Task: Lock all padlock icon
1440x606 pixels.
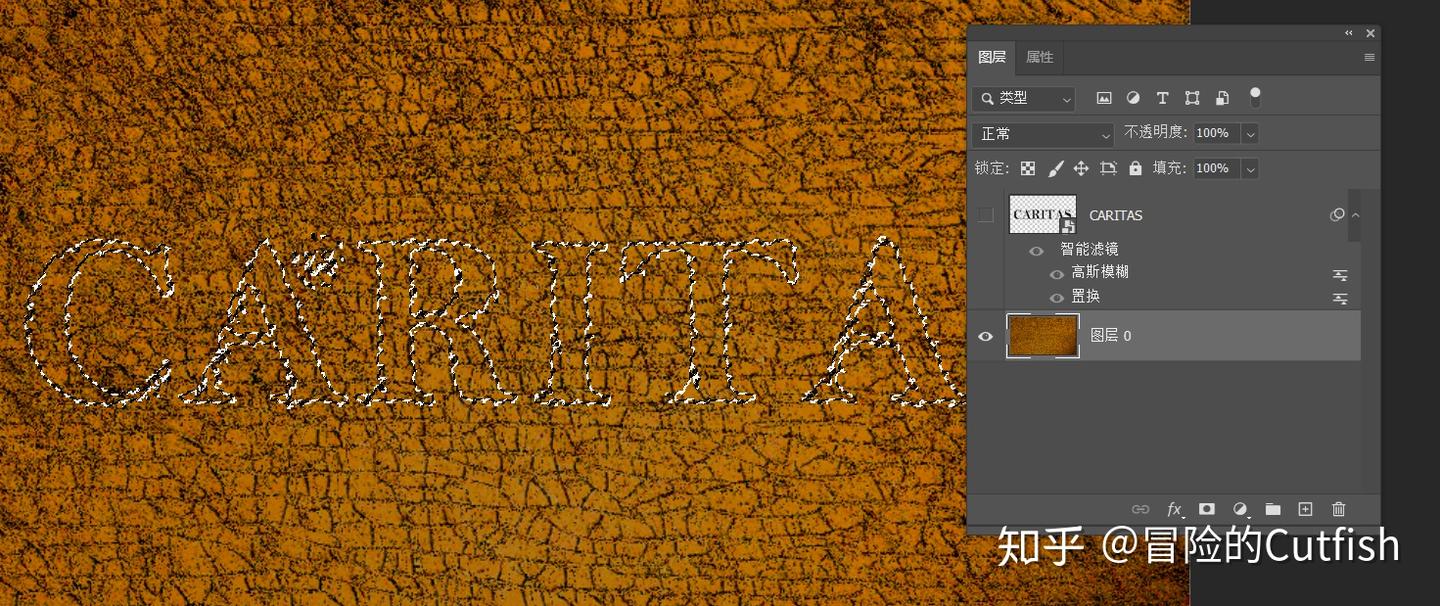Action: click(x=1135, y=168)
